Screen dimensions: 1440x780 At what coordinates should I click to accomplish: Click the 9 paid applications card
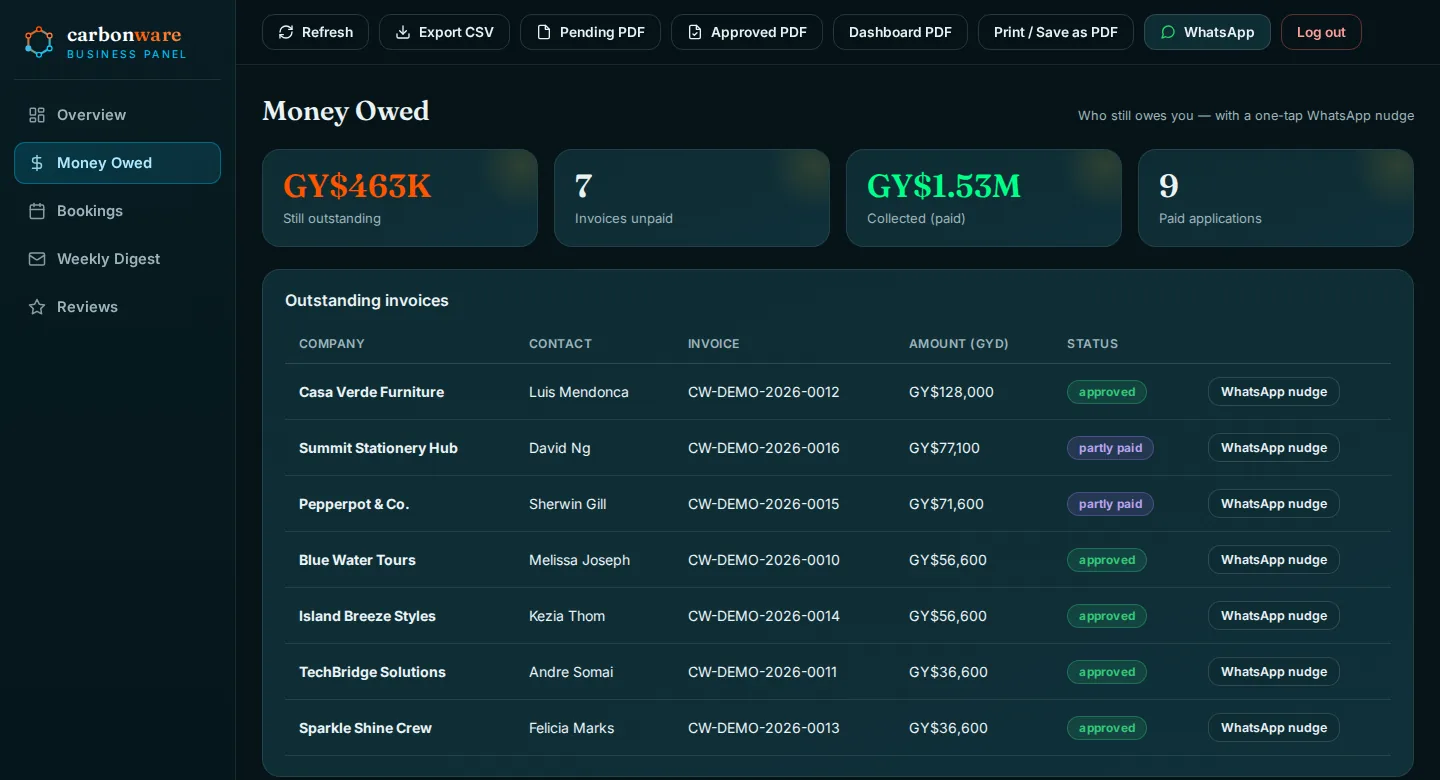point(1276,198)
